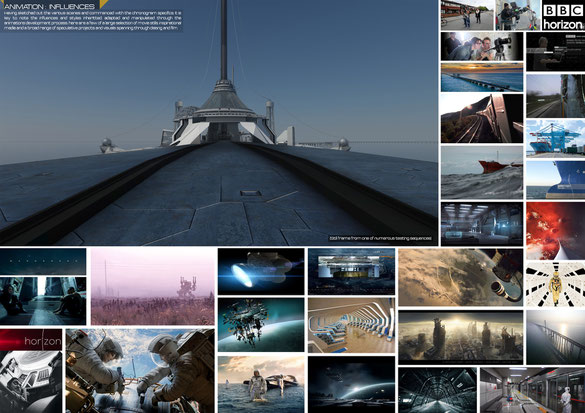This screenshot has height=413, width=585.
Task: Open the red nebula spacecraft image
Action: 556,231
